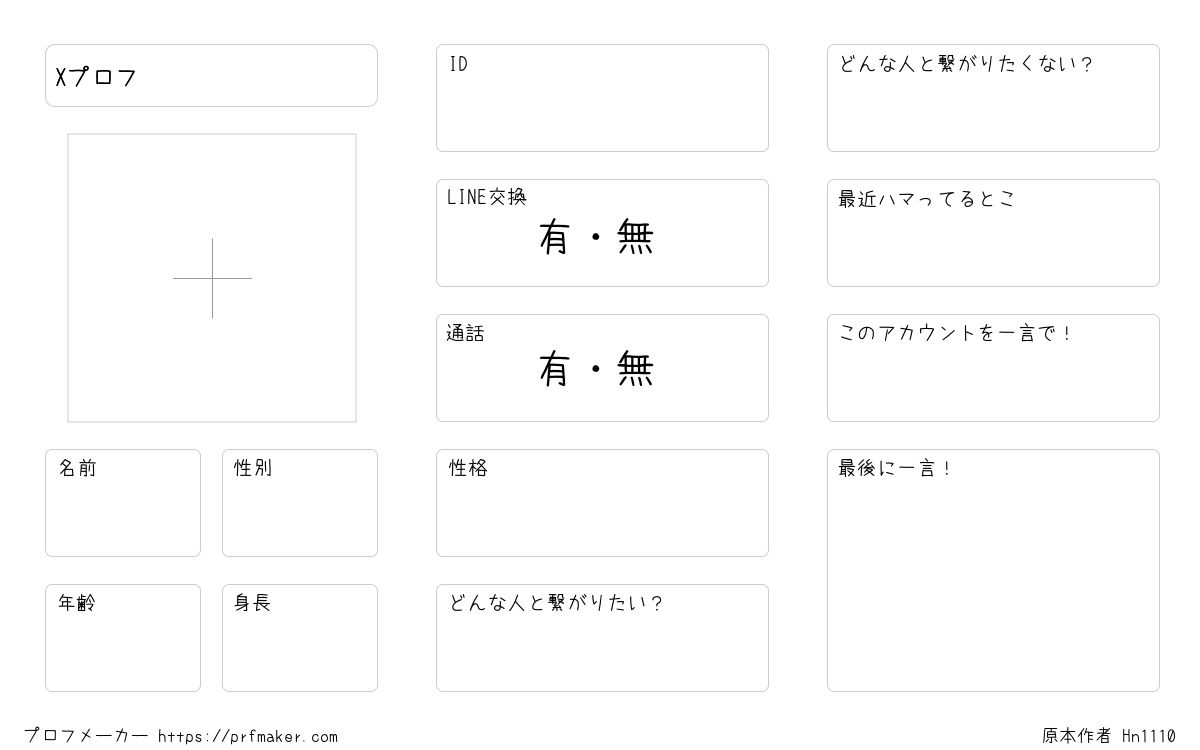
Task: Click the 性格 text box
Action: [x=602, y=503]
